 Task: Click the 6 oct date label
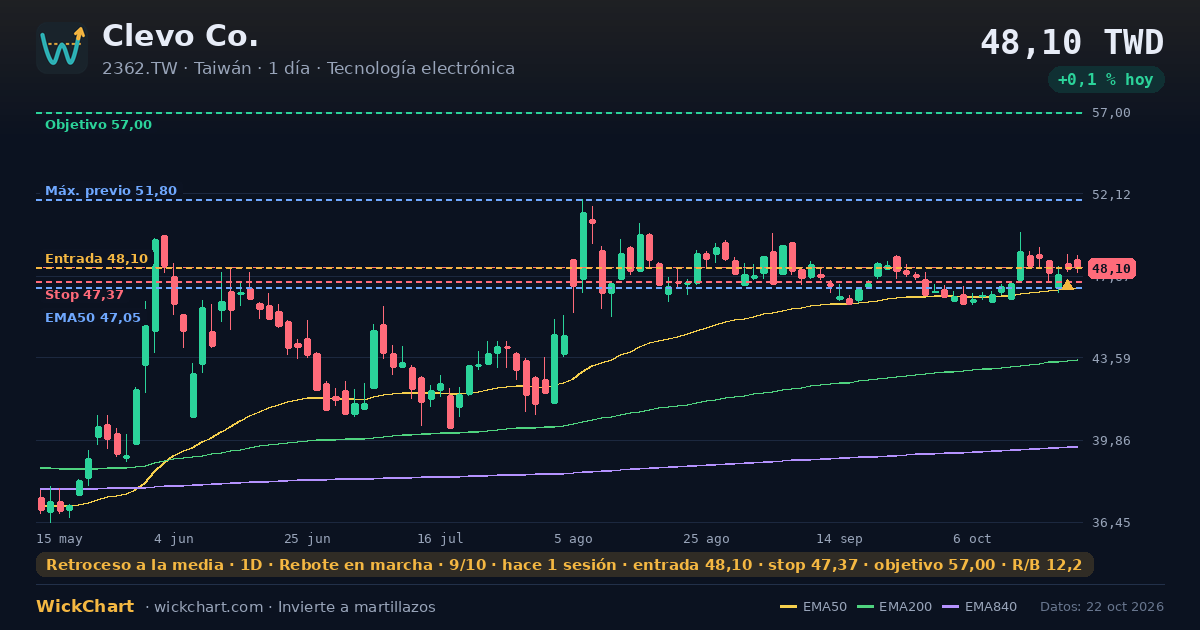tap(972, 538)
